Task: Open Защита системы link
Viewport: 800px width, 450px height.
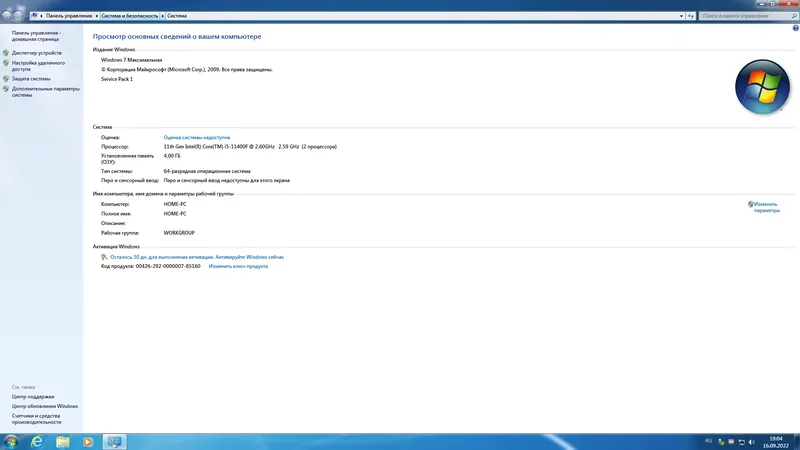Action: pos(31,79)
